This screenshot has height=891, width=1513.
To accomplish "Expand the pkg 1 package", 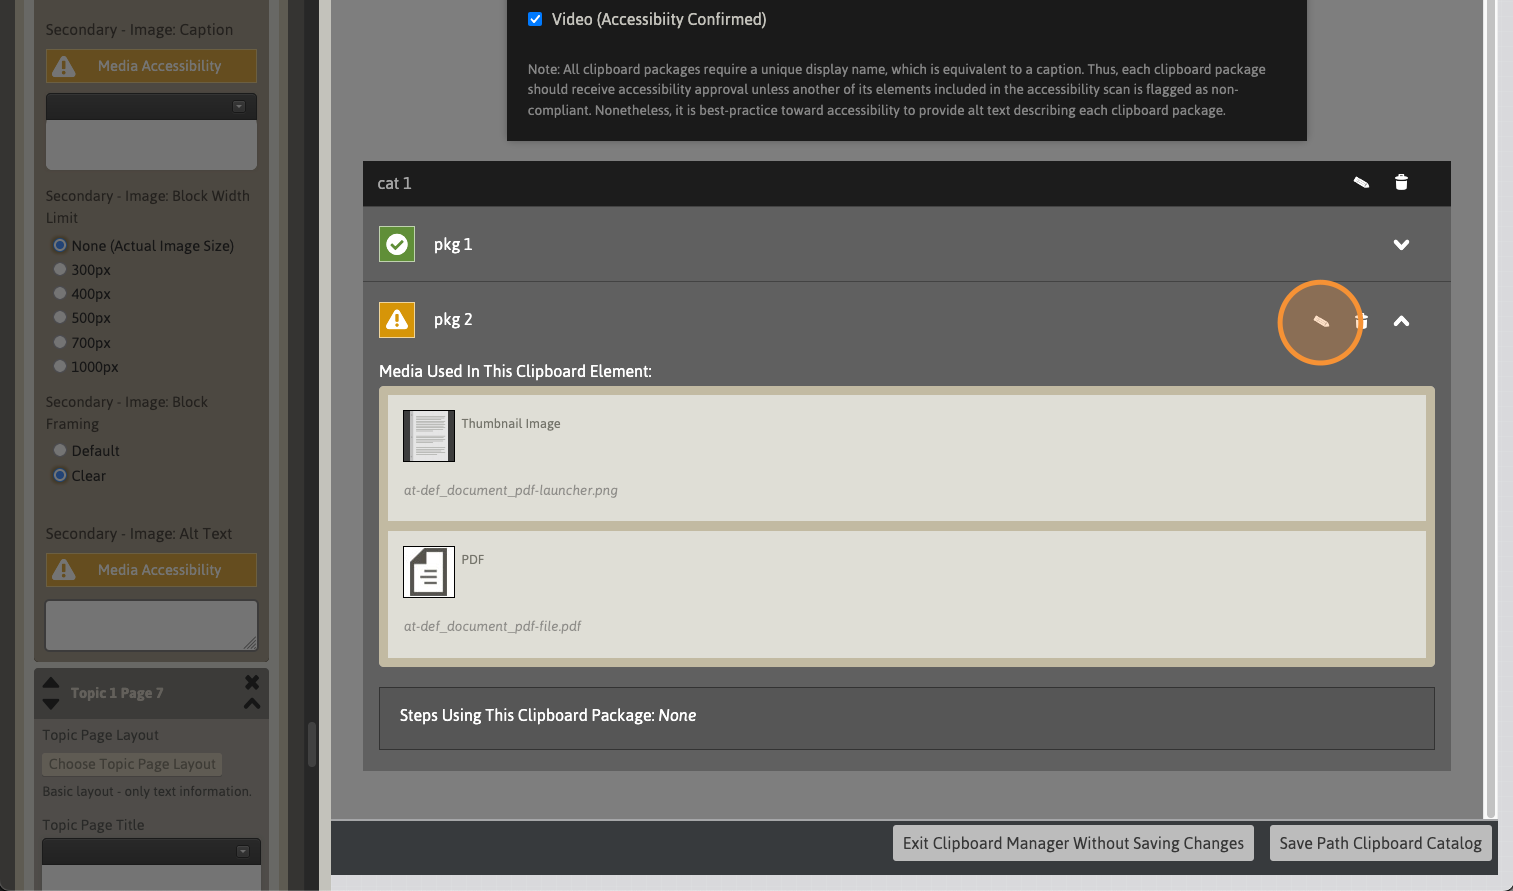I will tap(1401, 245).
